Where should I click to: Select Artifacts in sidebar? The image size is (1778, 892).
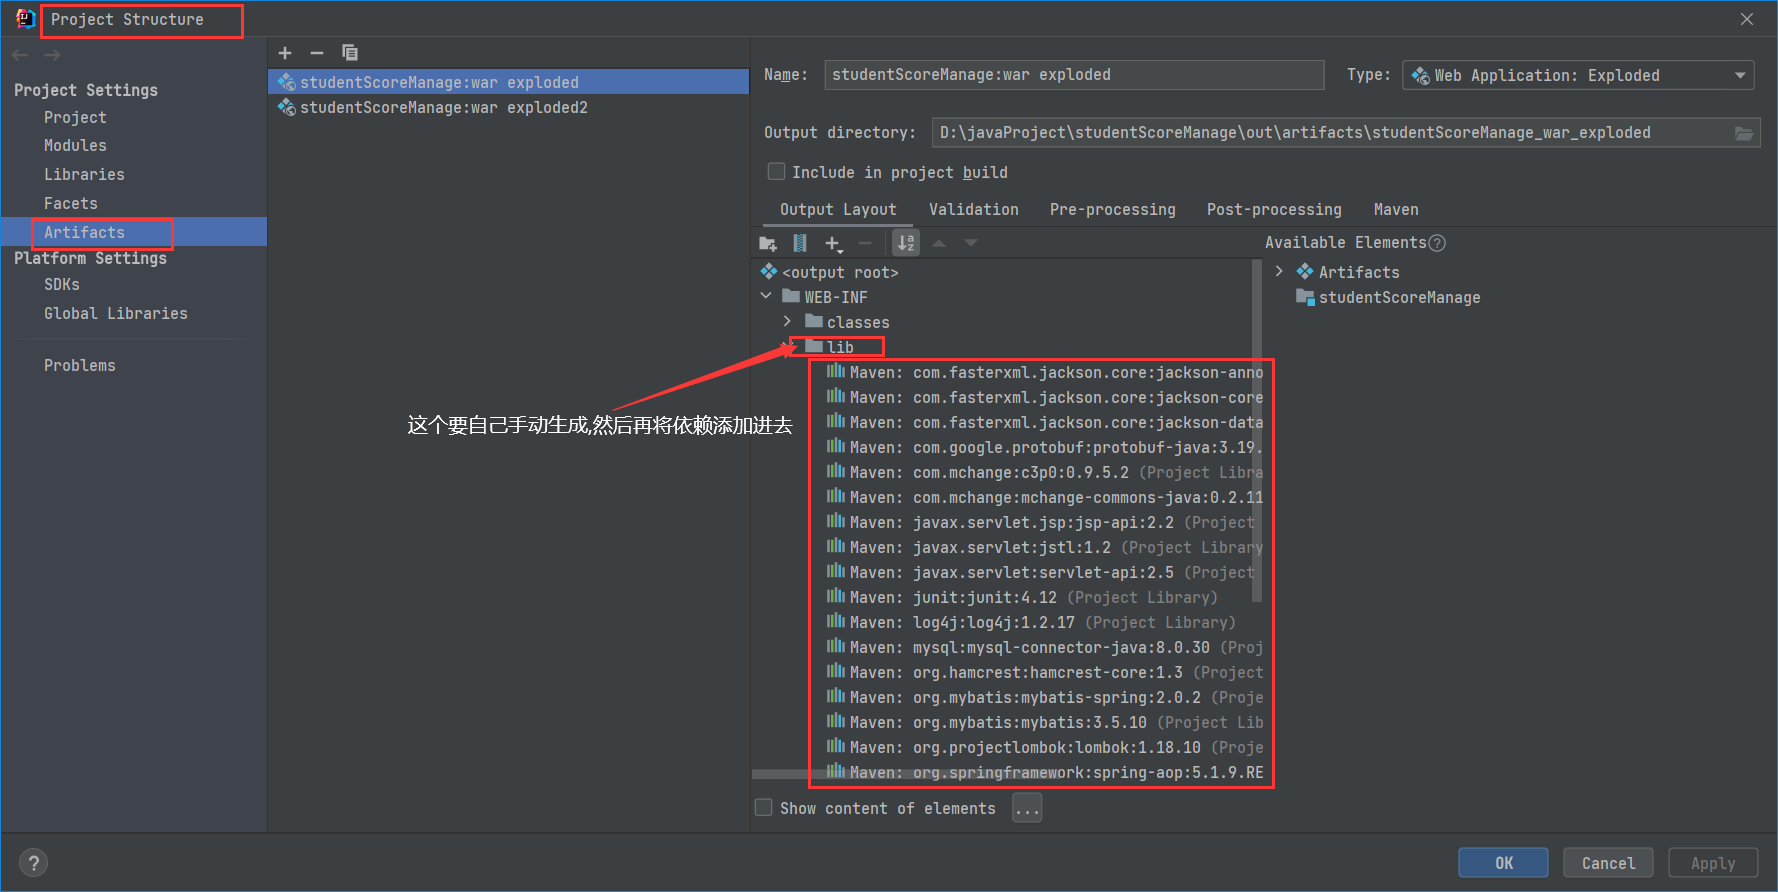coord(134,232)
